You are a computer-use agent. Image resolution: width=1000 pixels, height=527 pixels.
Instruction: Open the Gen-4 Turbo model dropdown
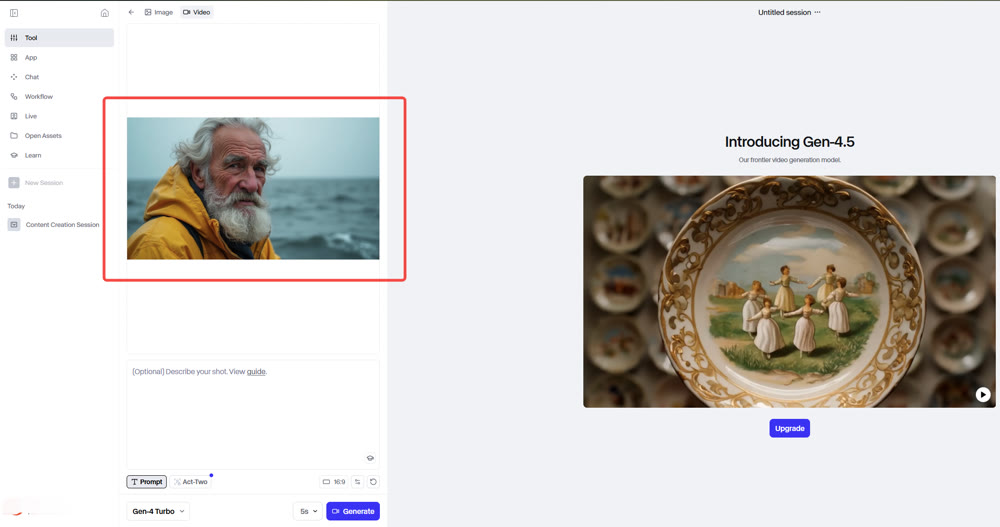[x=158, y=511]
